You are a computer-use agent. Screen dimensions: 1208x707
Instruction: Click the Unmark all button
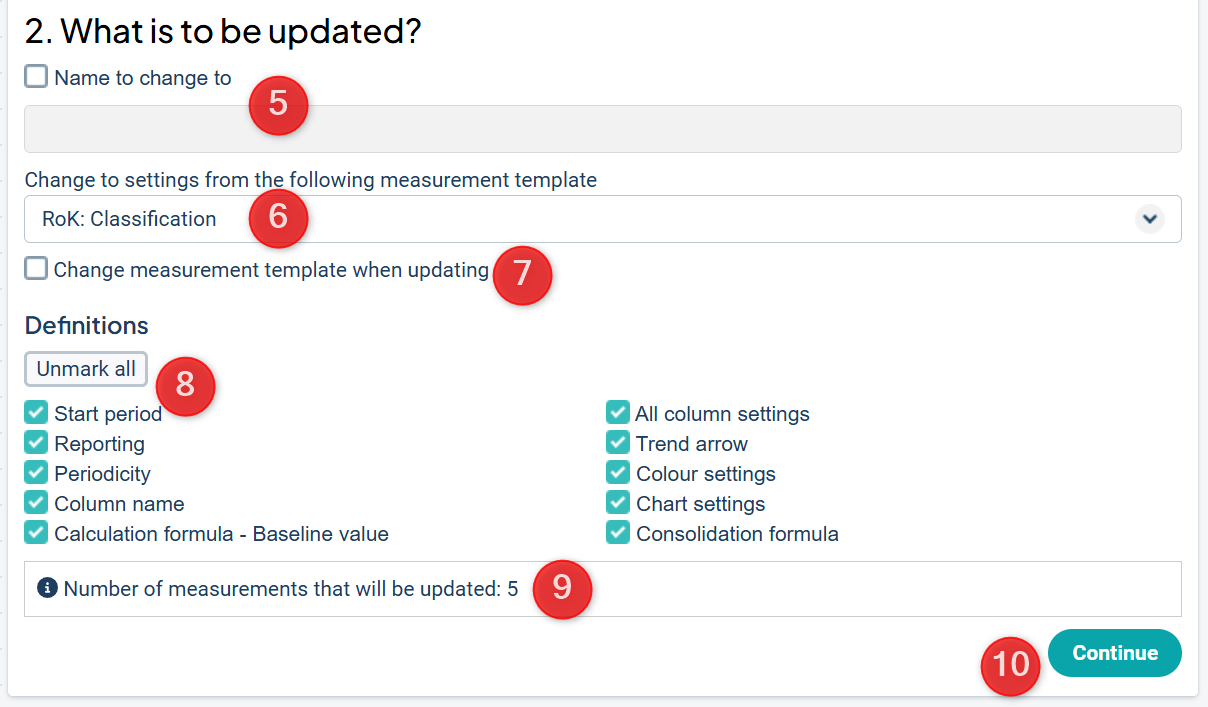86,369
